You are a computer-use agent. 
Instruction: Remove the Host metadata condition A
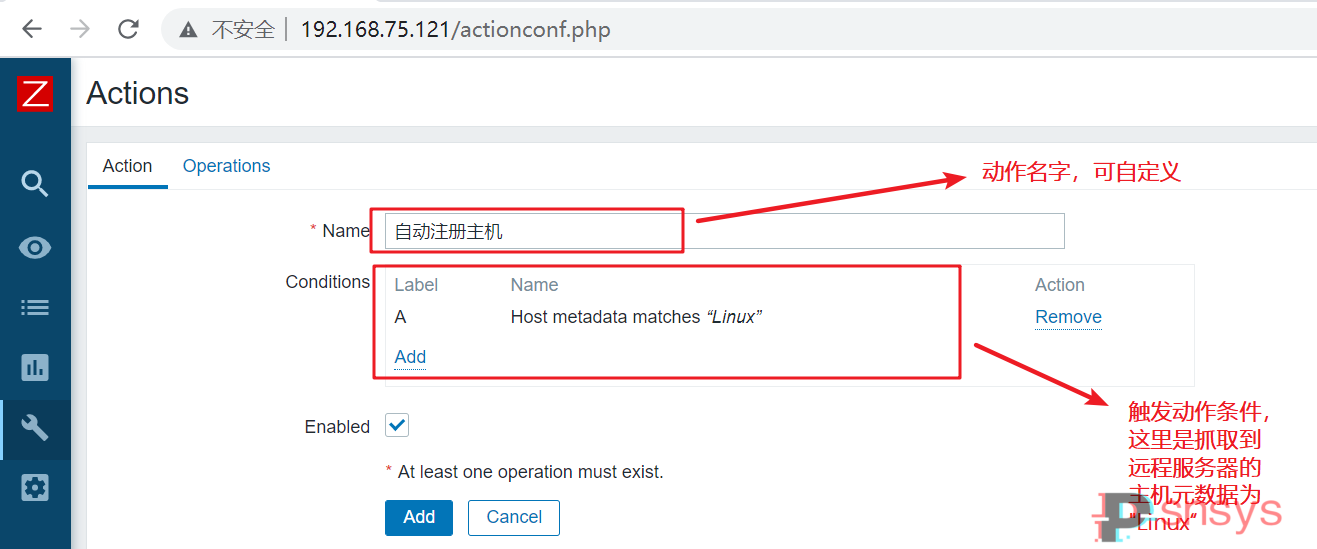(1068, 317)
